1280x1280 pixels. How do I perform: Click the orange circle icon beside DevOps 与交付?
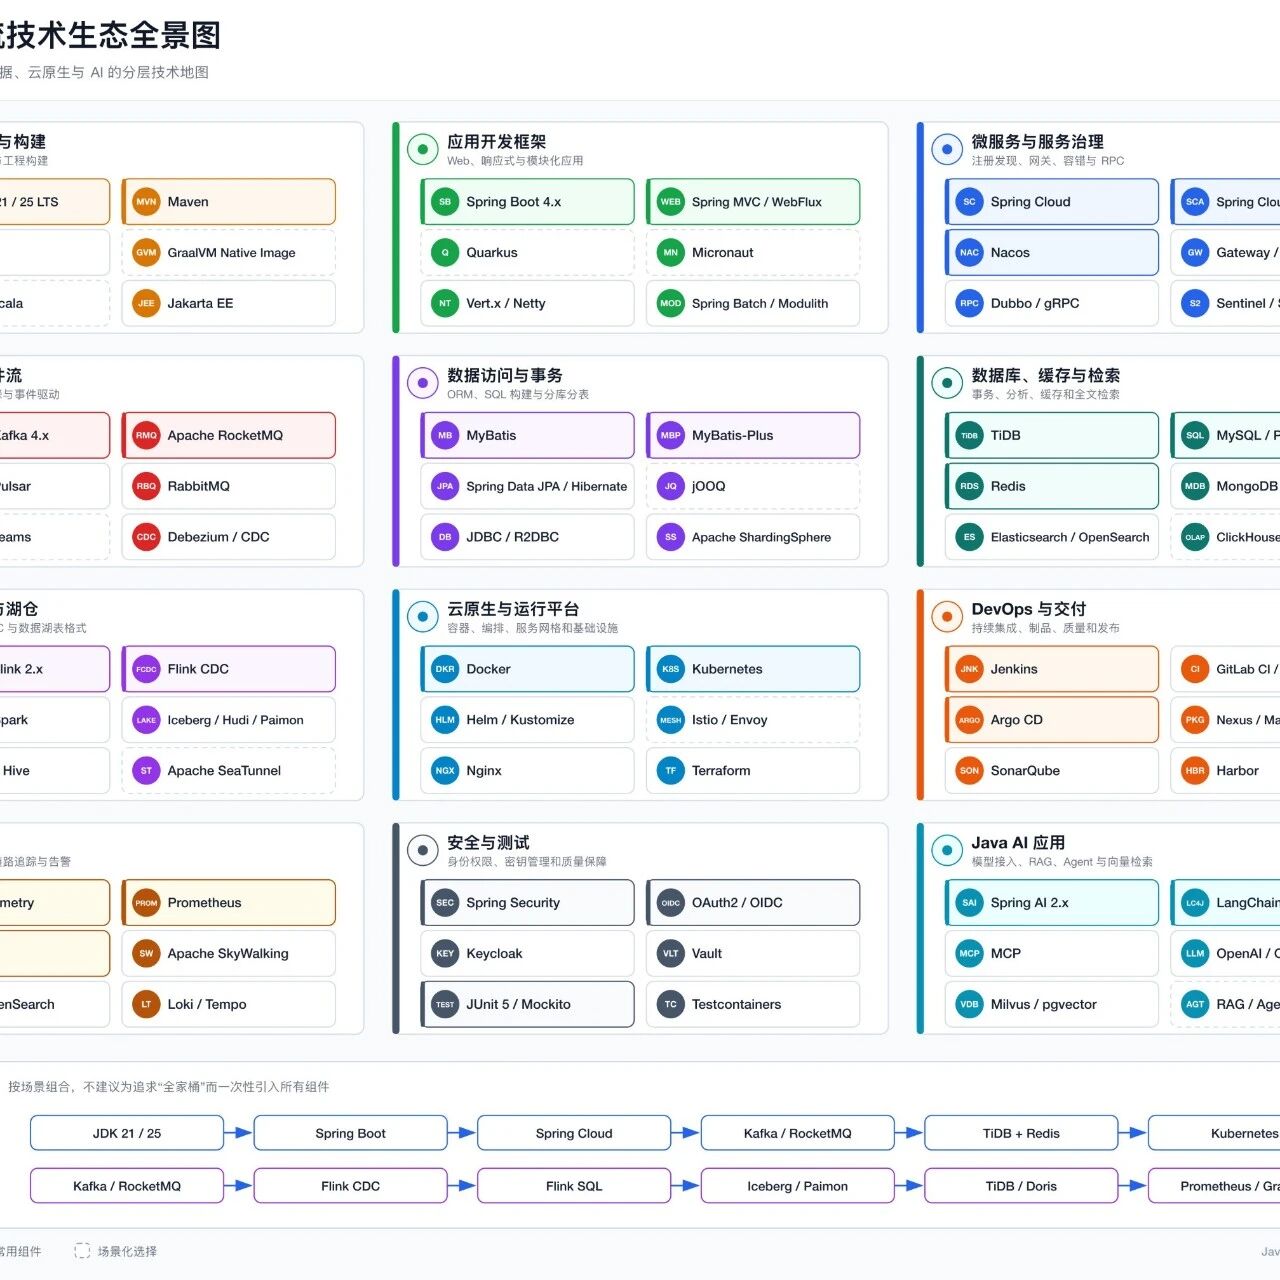(947, 617)
